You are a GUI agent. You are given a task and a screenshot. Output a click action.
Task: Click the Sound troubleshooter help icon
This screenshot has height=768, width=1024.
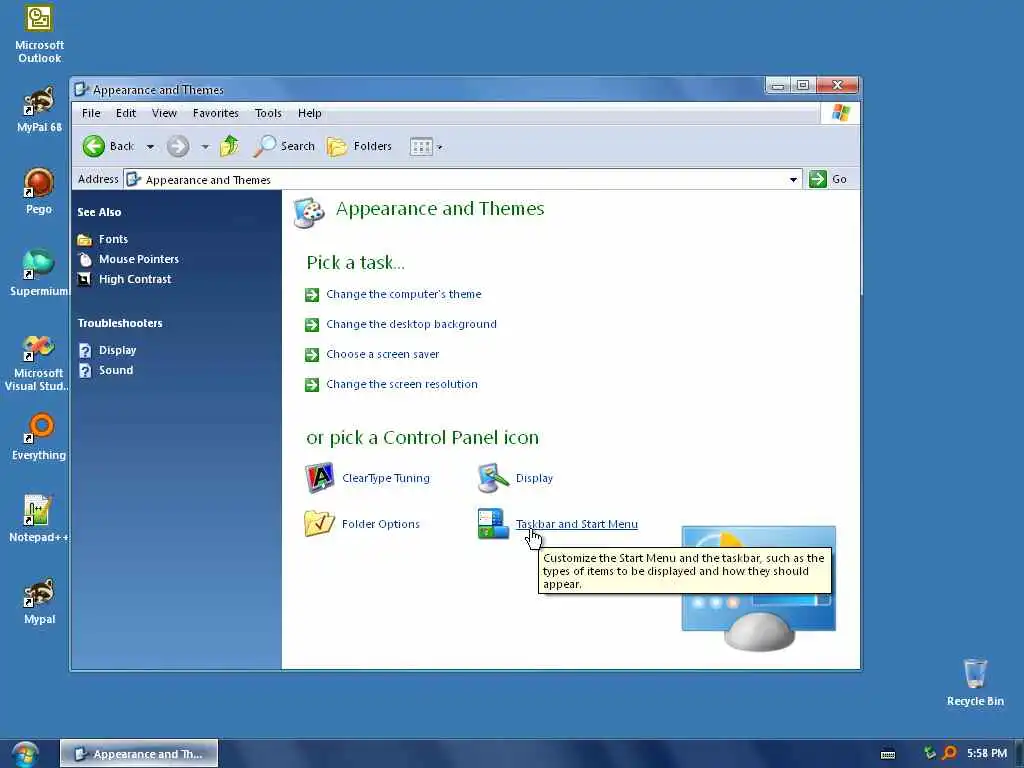pyautogui.click(x=85, y=370)
